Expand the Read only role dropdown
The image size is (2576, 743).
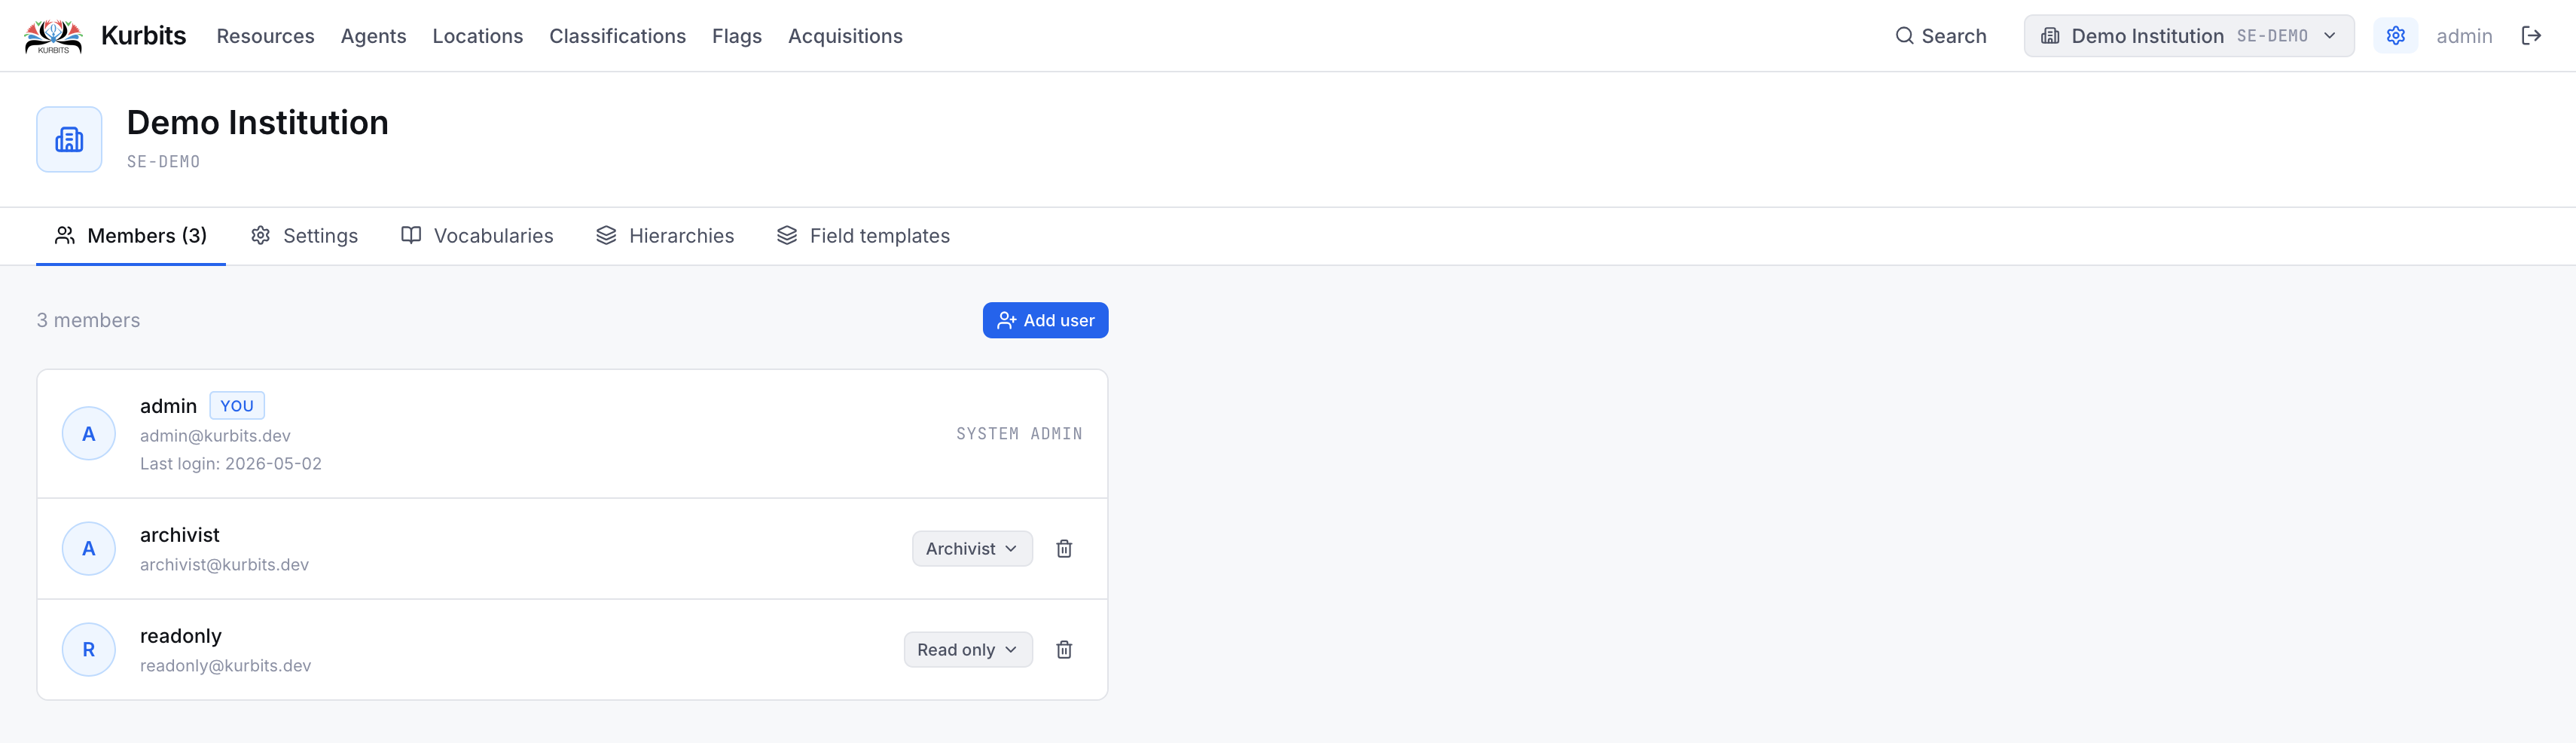click(967, 649)
